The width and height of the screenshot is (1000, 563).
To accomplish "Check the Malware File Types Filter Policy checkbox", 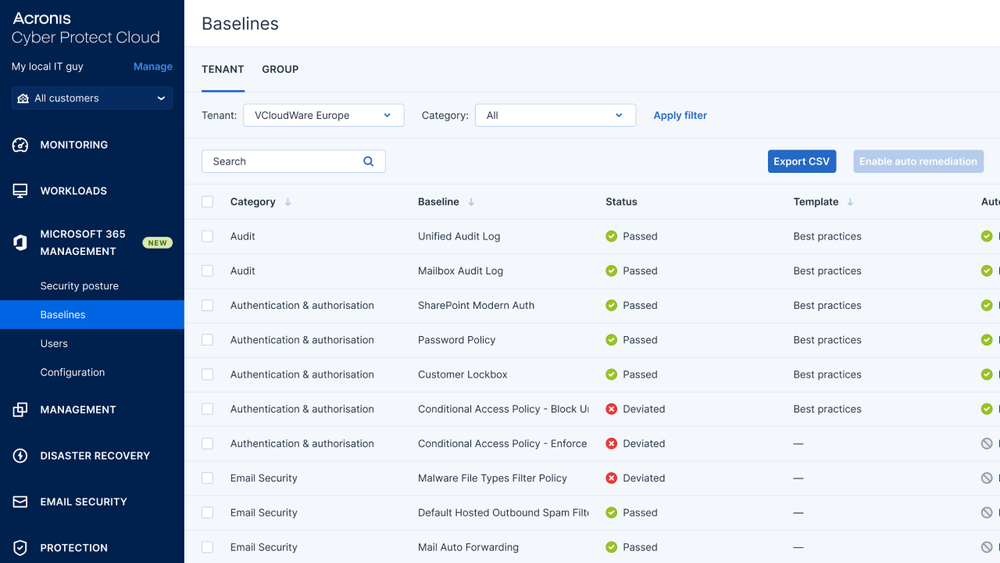I will (207, 478).
